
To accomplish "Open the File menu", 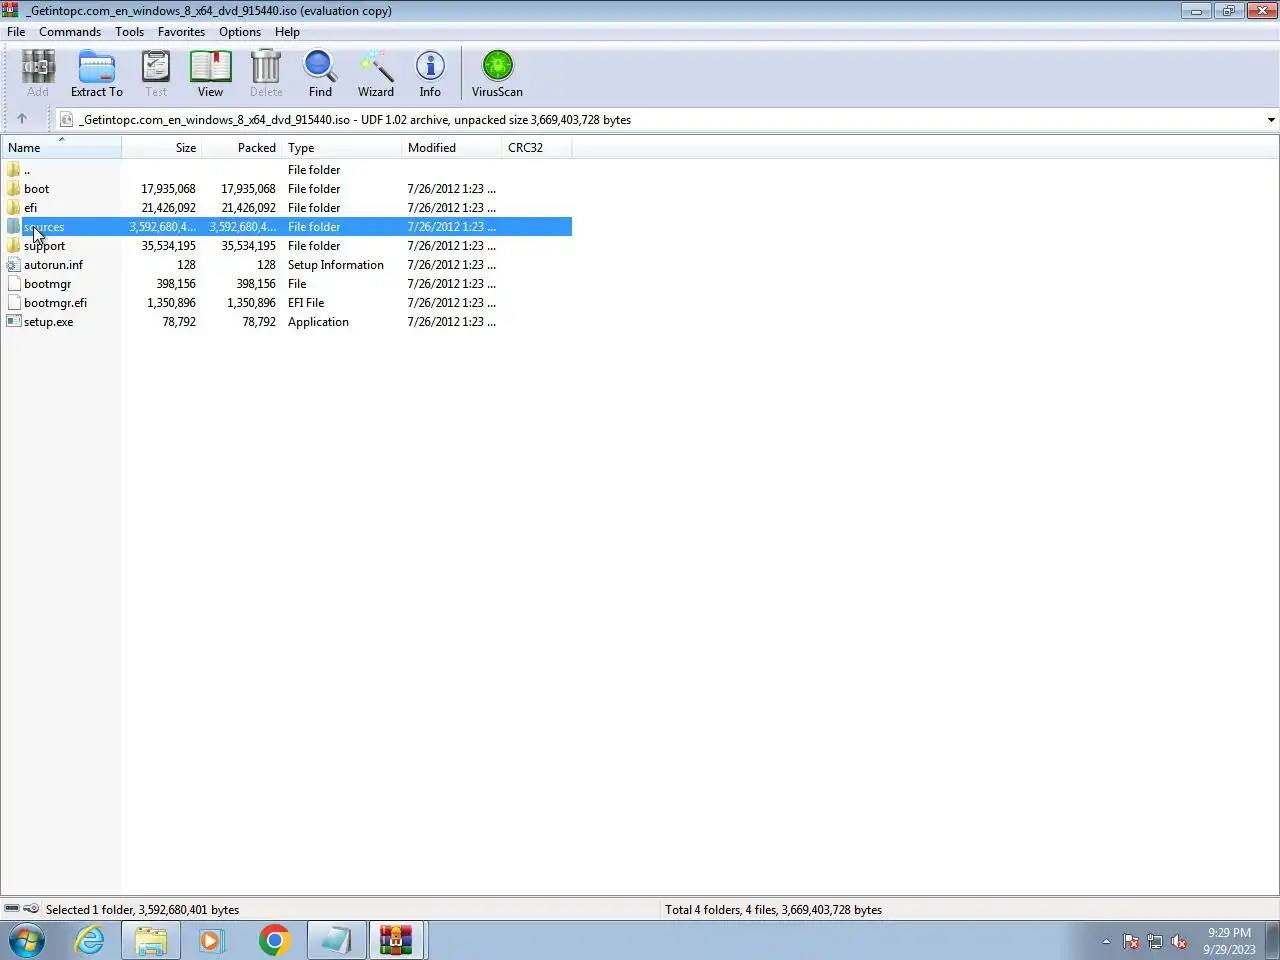I will 16,32.
